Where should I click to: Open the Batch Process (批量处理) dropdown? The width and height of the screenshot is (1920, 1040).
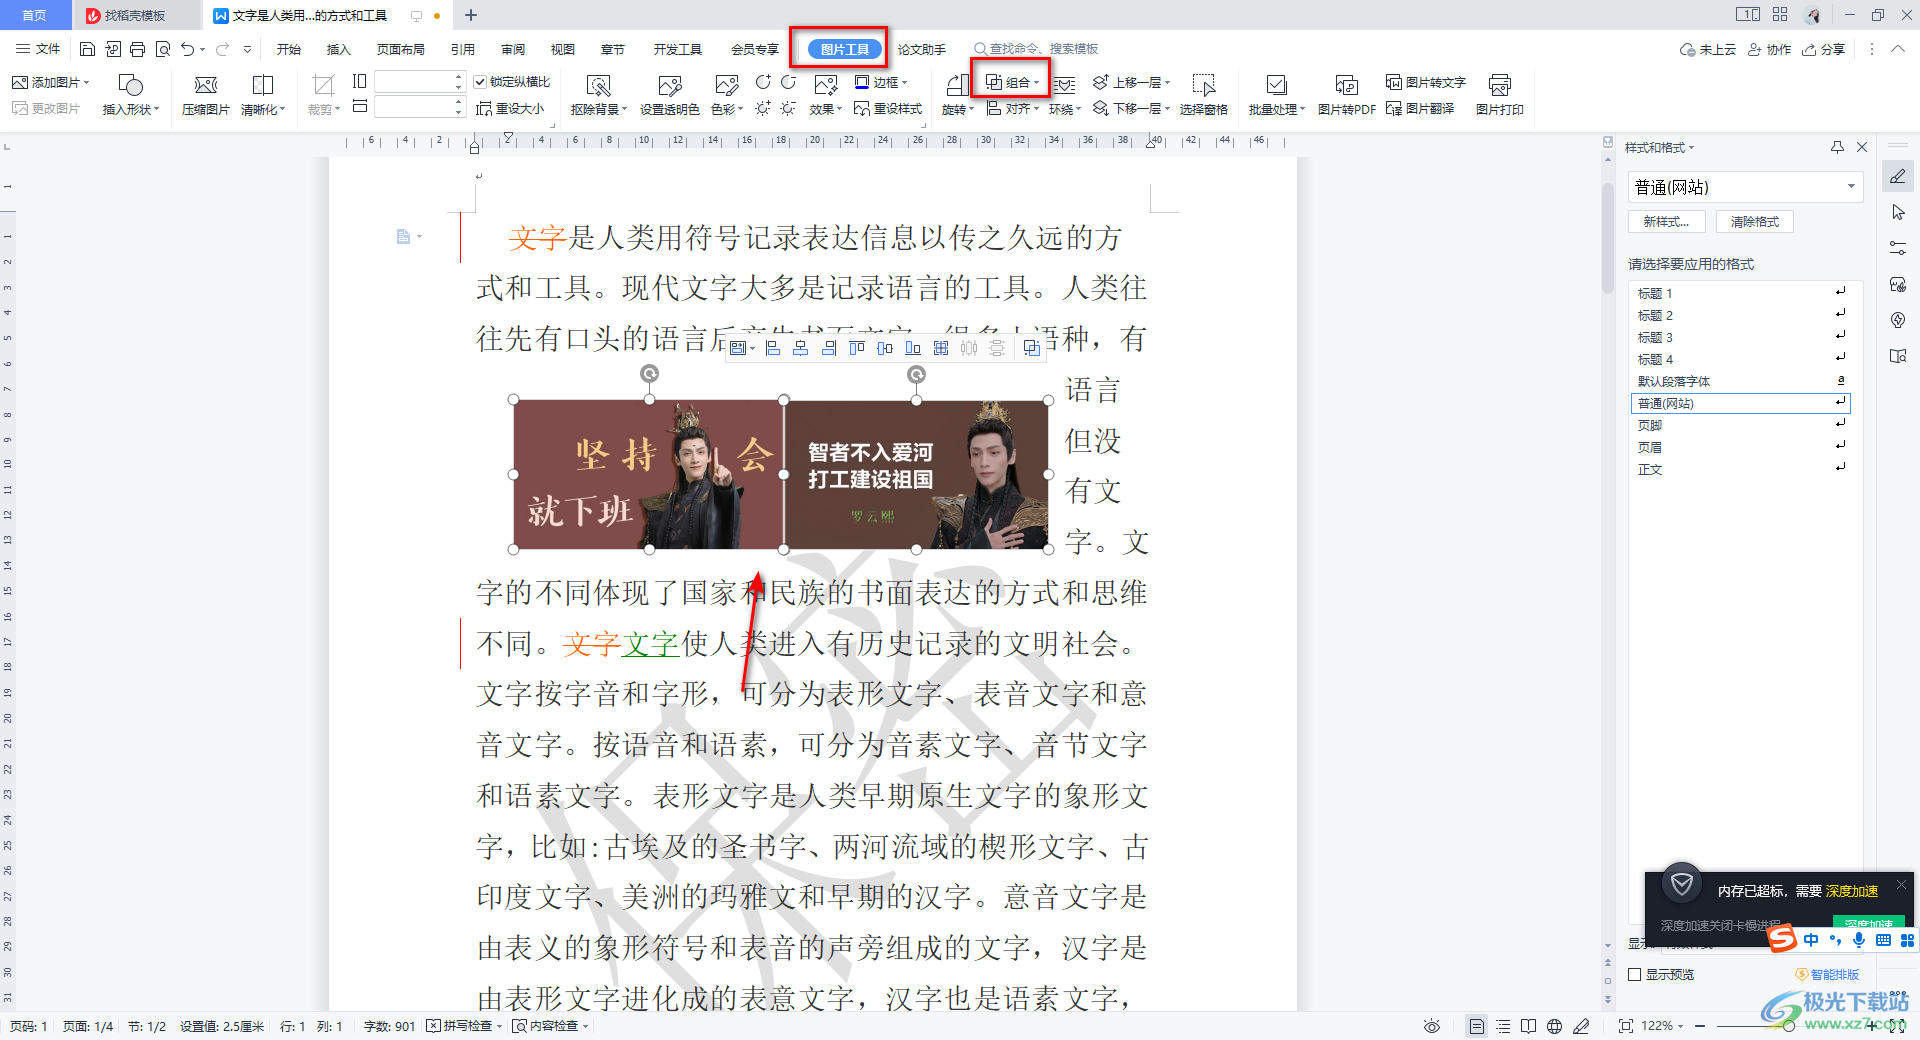pyautogui.click(x=1276, y=95)
